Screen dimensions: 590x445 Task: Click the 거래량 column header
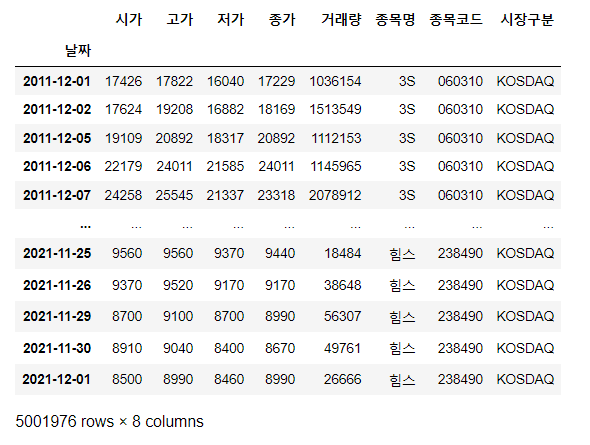pos(341,20)
